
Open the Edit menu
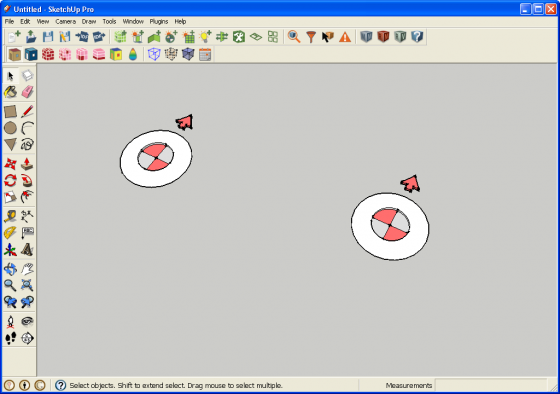point(25,21)
